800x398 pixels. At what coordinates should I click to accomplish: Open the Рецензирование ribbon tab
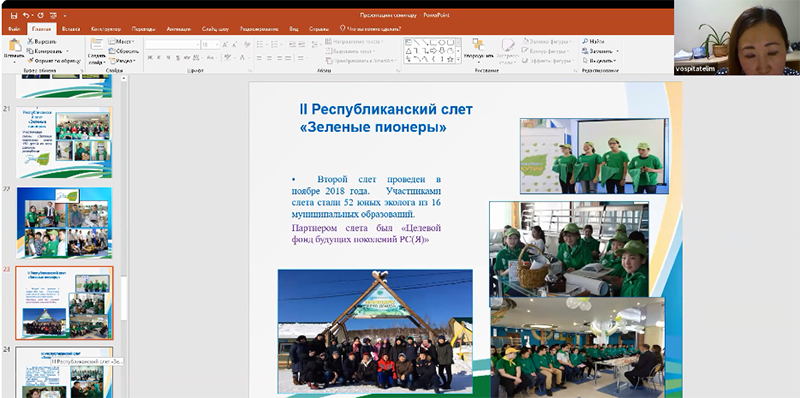pyautogui.click(x=259, y=29)
